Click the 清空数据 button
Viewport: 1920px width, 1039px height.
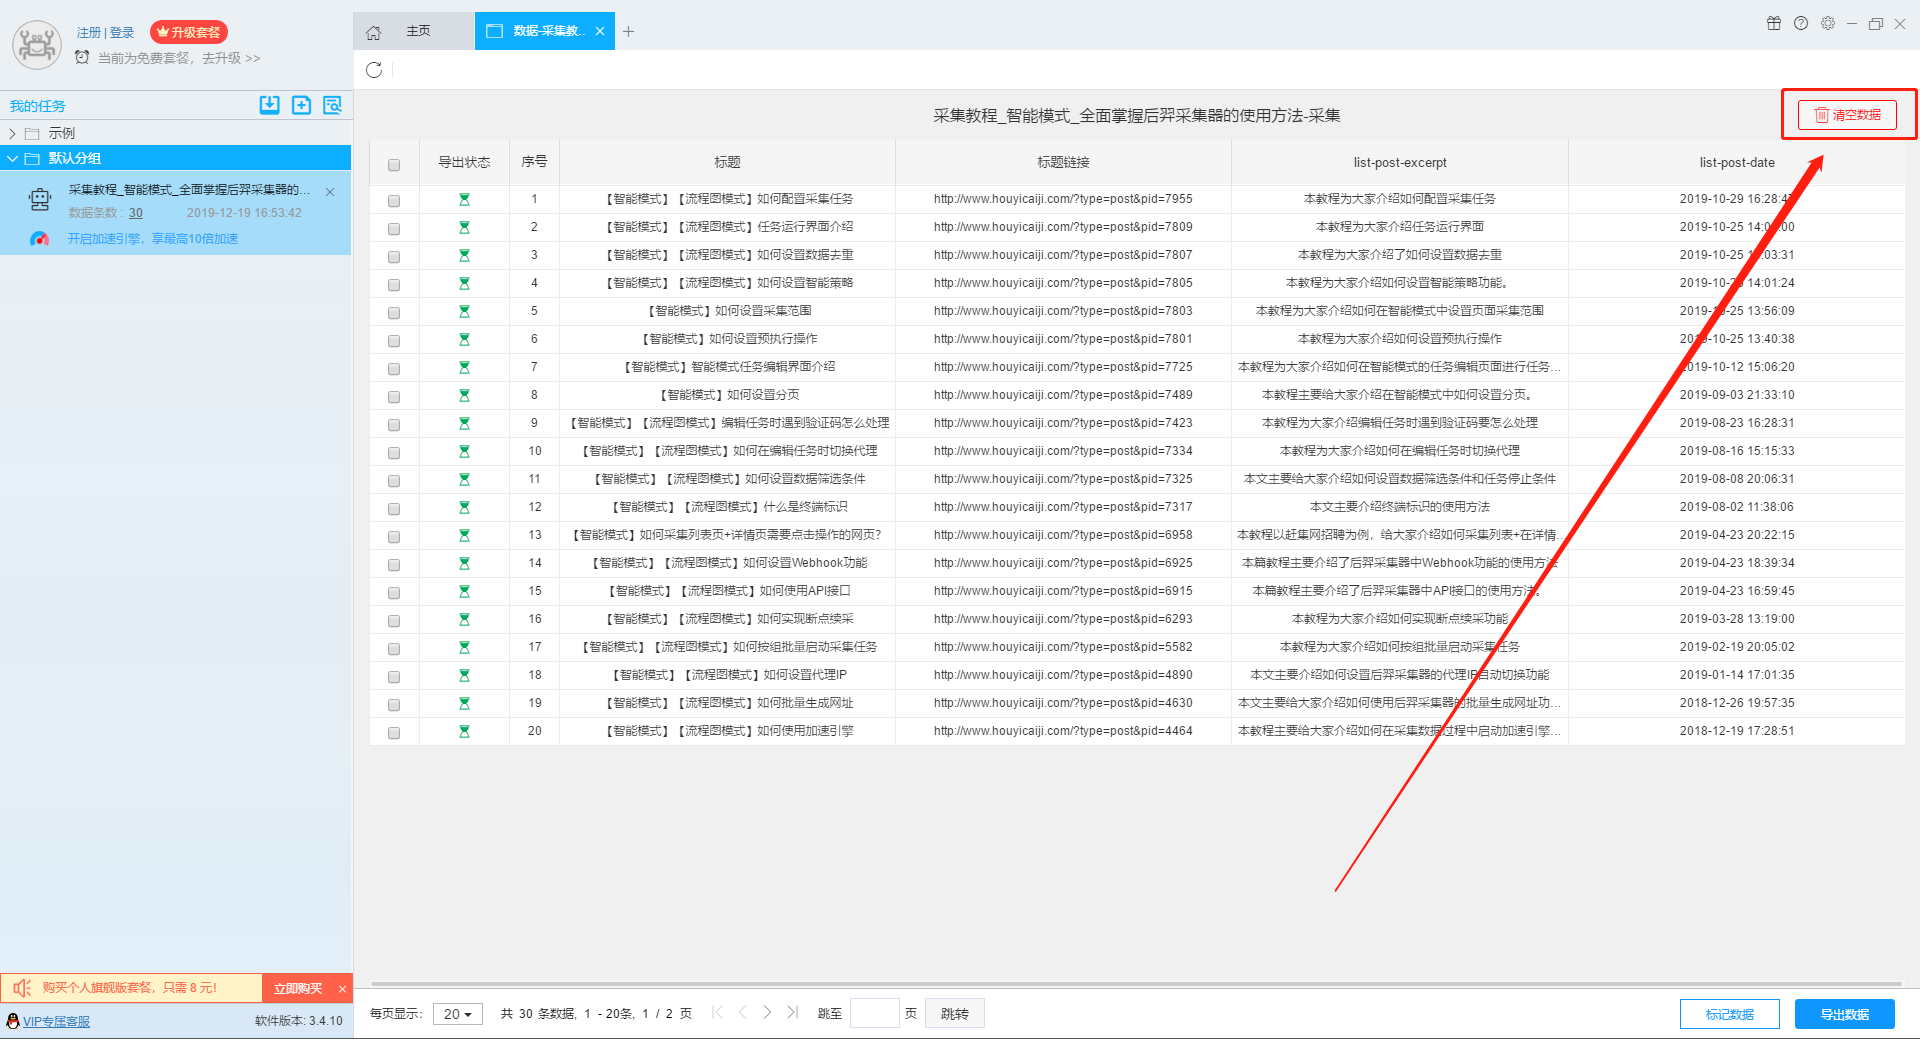coord(1847,115)
